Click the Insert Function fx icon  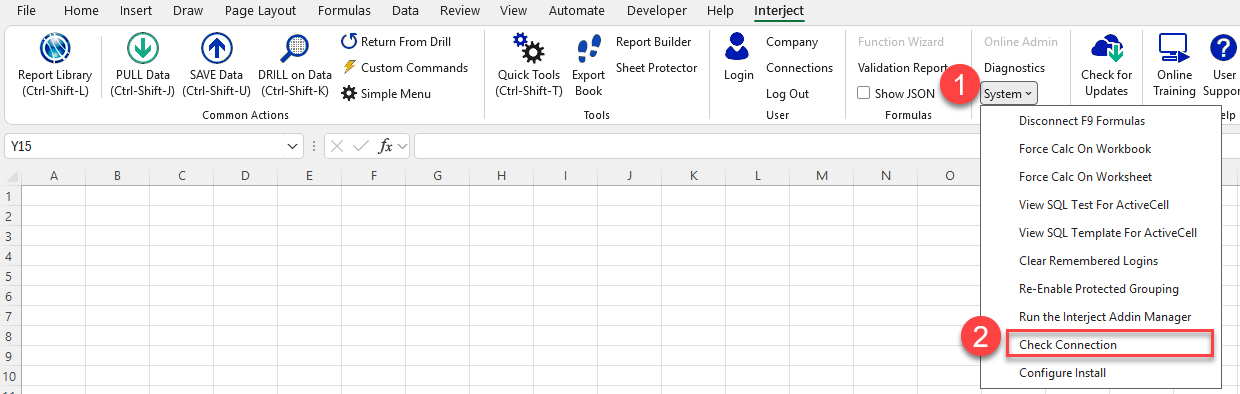(x=386, y=146)
